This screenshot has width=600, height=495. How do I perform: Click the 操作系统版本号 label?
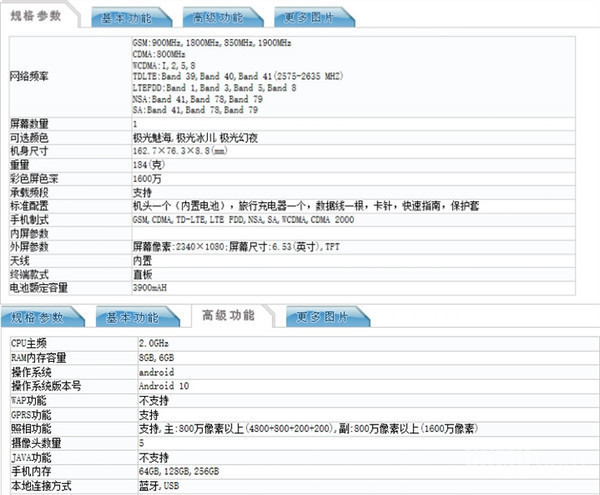point(46,386)
